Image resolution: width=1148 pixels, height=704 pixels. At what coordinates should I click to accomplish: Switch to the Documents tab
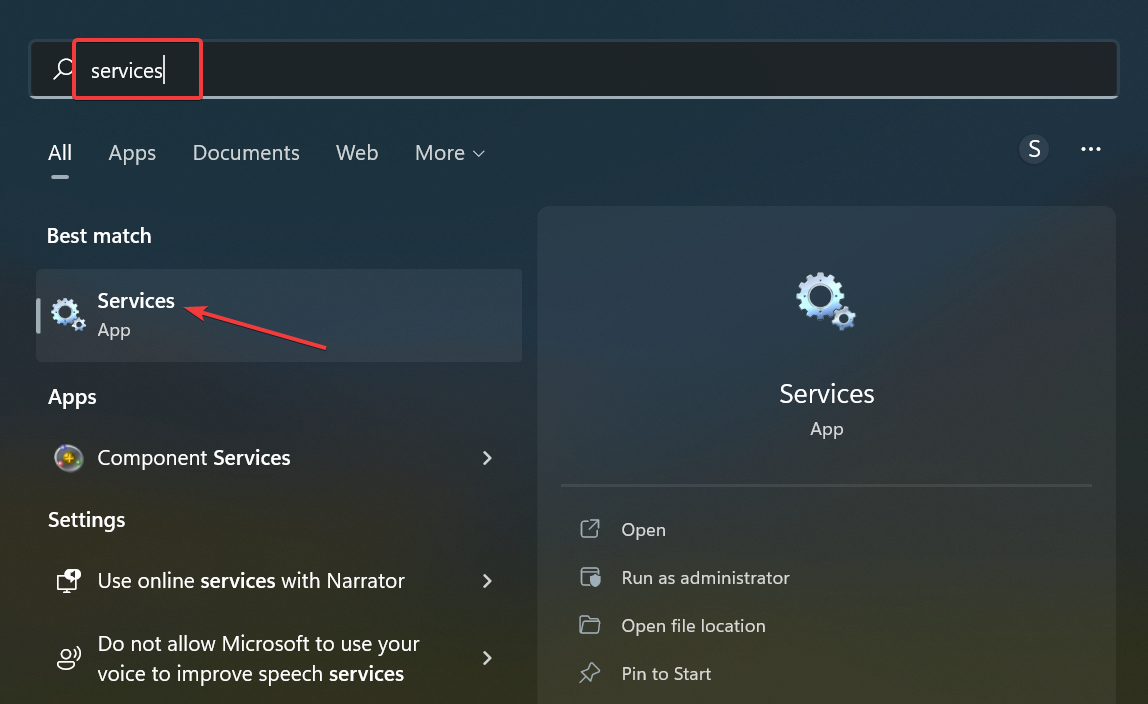(245, 152)
